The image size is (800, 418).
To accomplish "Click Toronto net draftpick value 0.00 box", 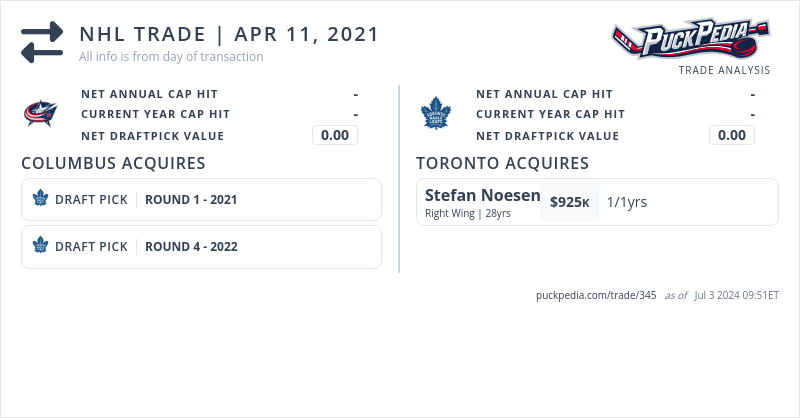I will [x=732, y=135].
